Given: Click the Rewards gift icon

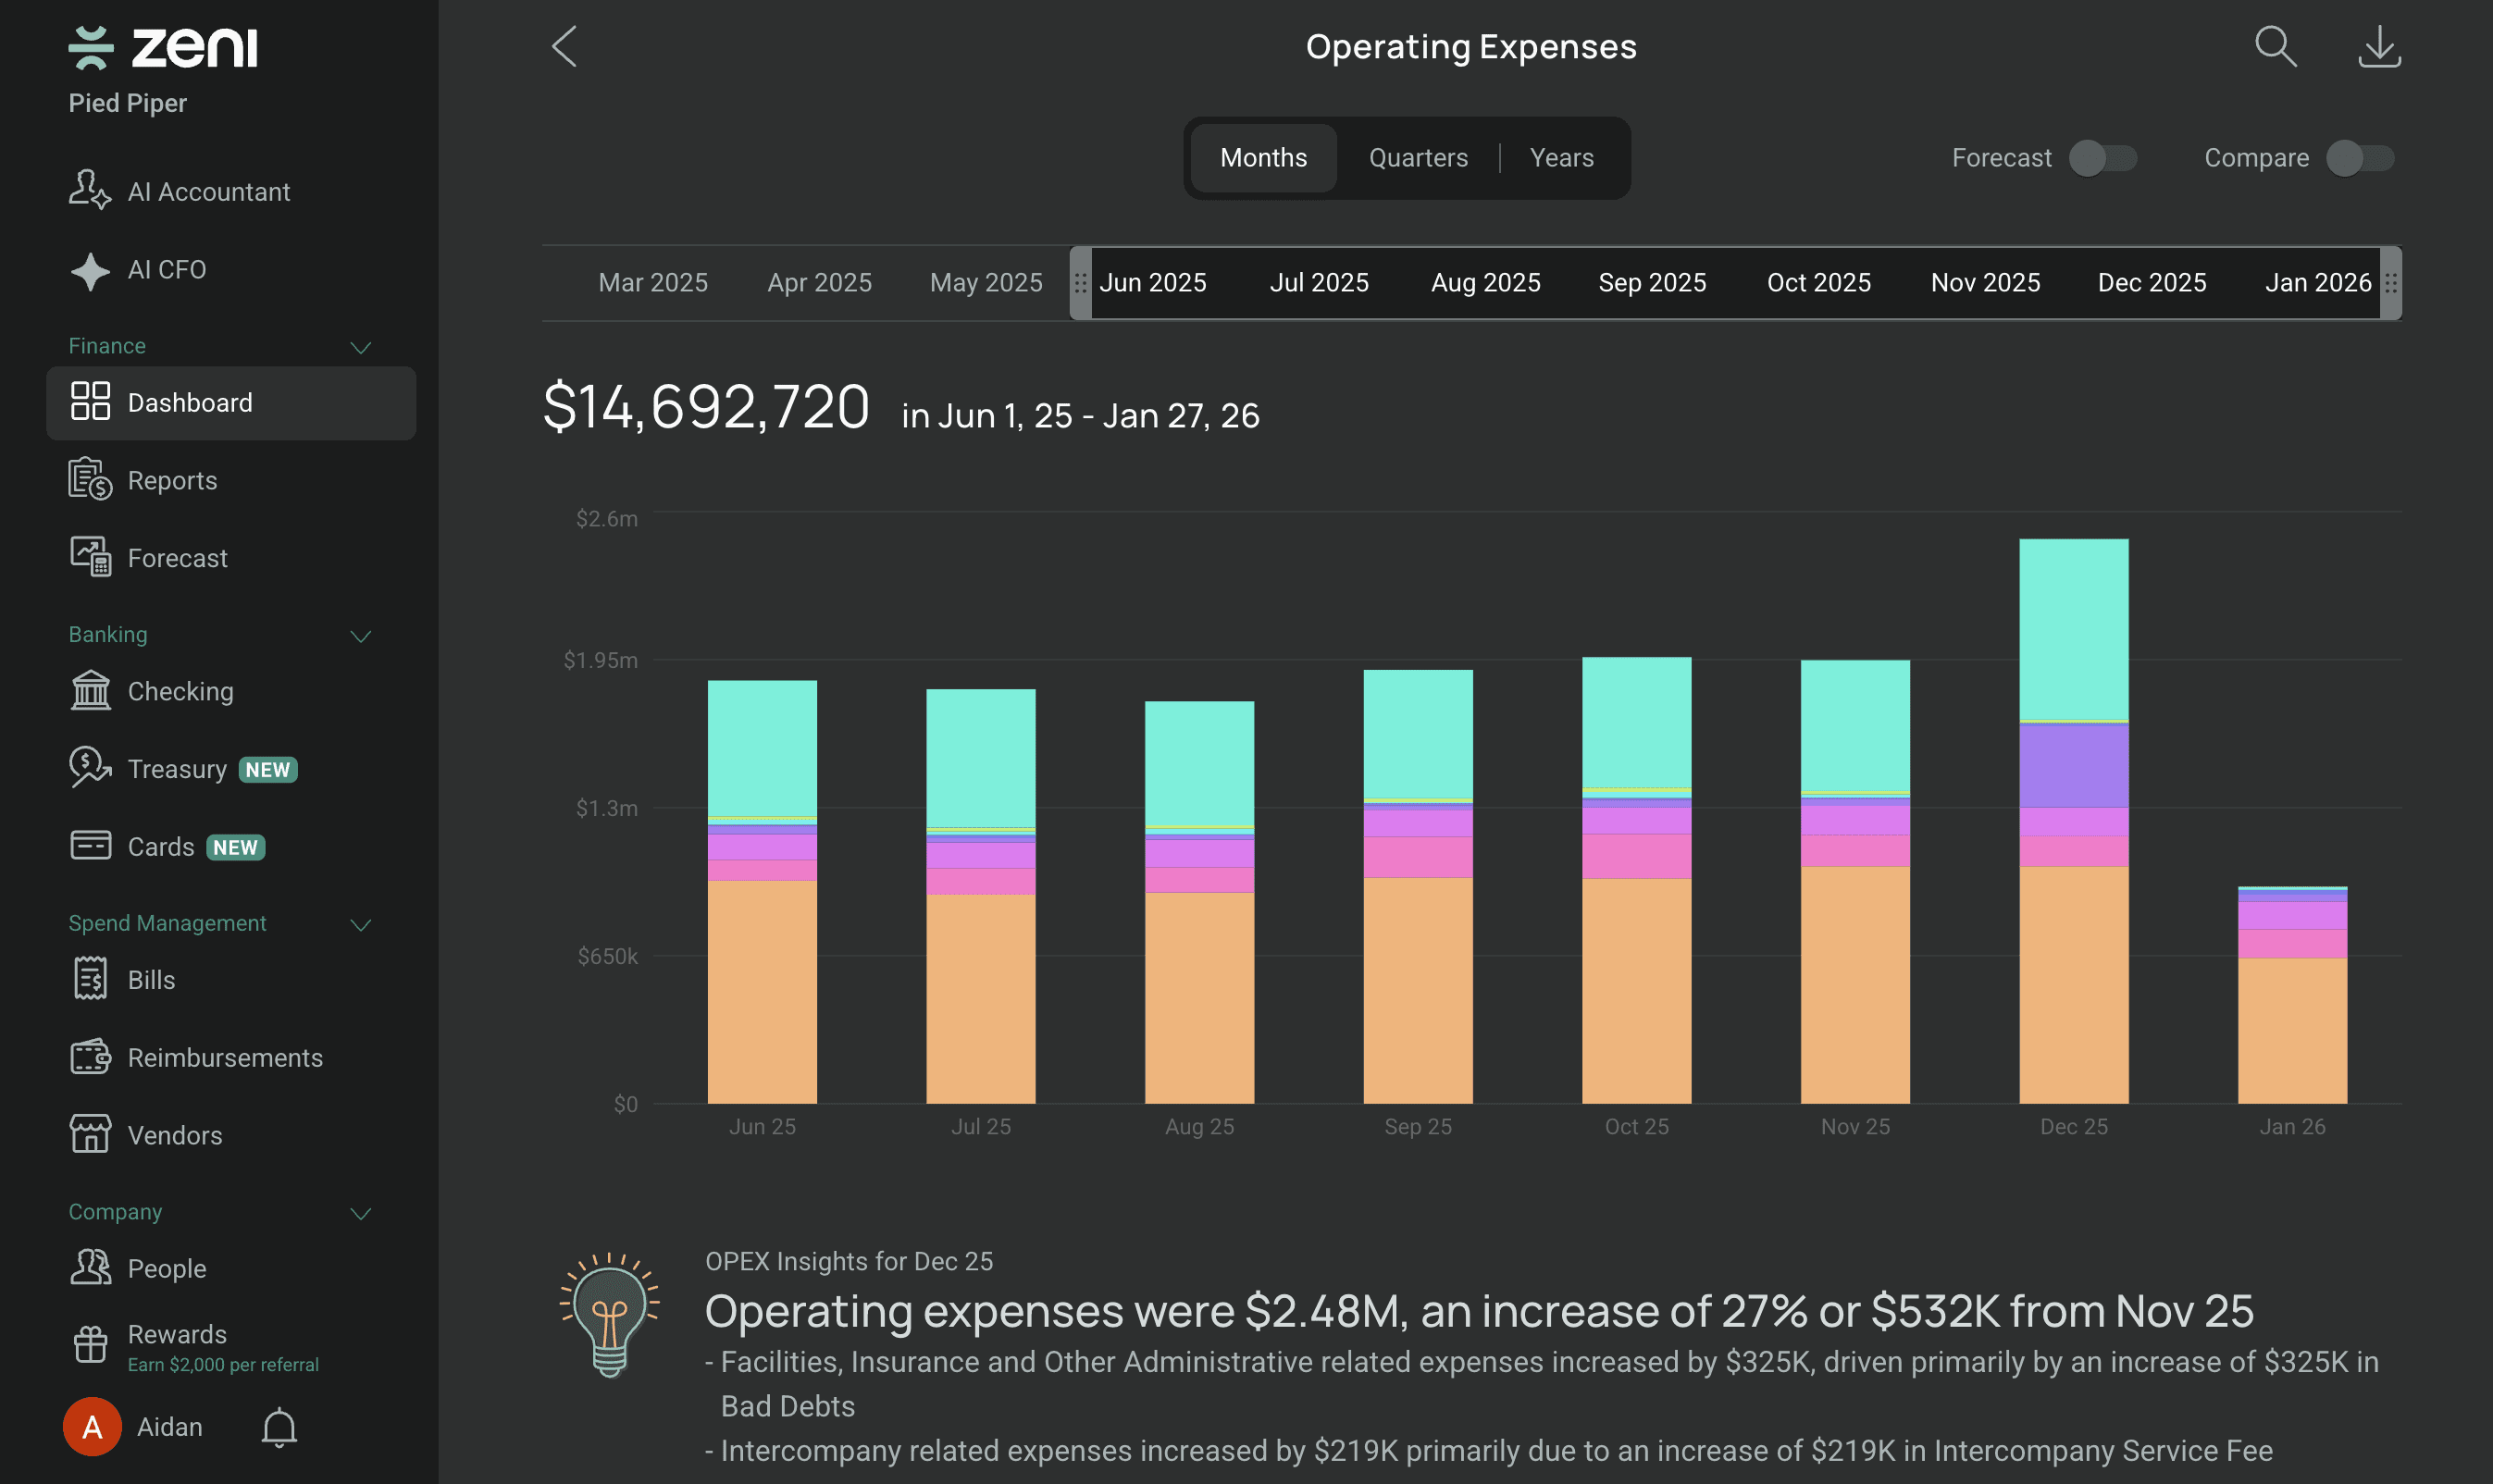Looking at the screenshot, I should click(x=90, y=1344).
